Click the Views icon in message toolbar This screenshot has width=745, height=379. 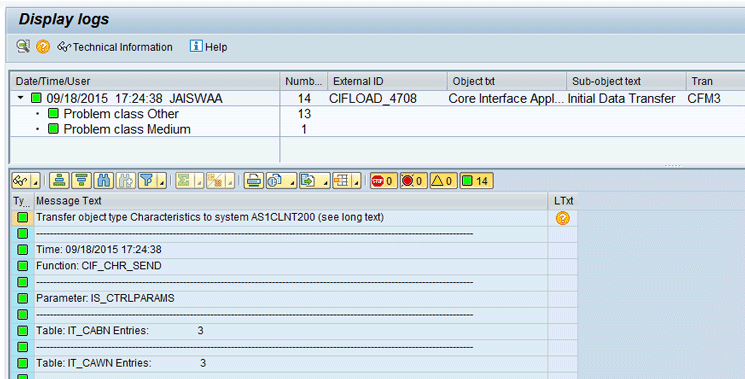[x=276, y=181]
